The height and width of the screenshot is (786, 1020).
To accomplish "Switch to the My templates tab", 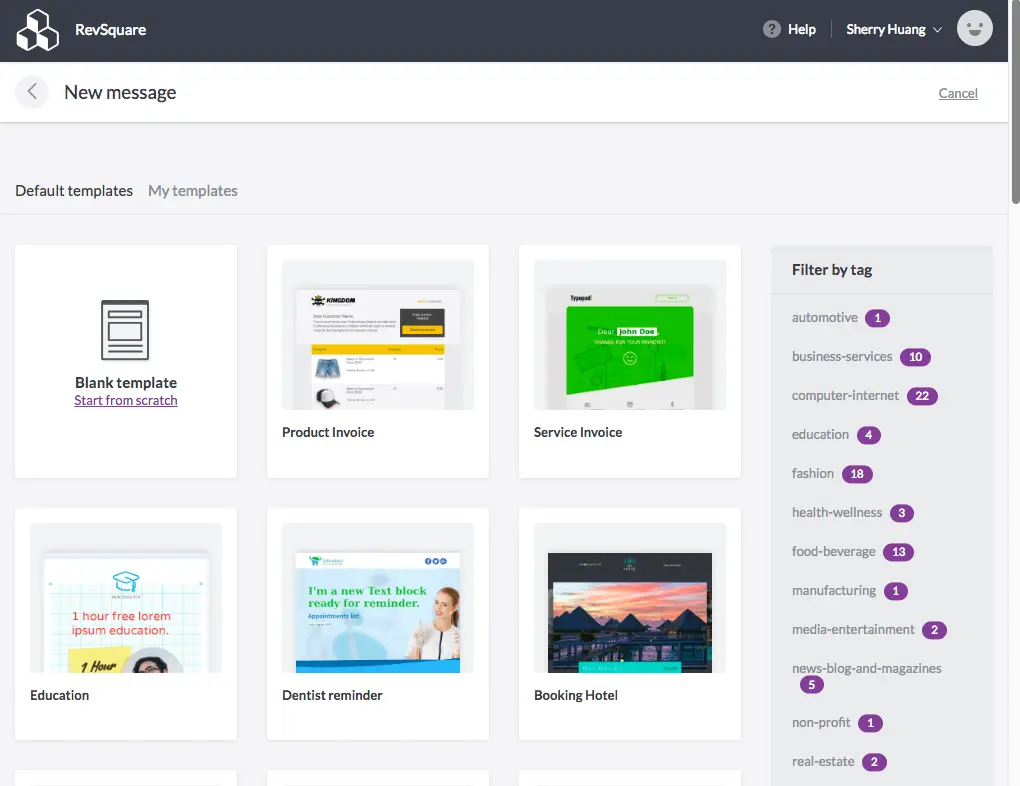I will click(x=192, y=190).
